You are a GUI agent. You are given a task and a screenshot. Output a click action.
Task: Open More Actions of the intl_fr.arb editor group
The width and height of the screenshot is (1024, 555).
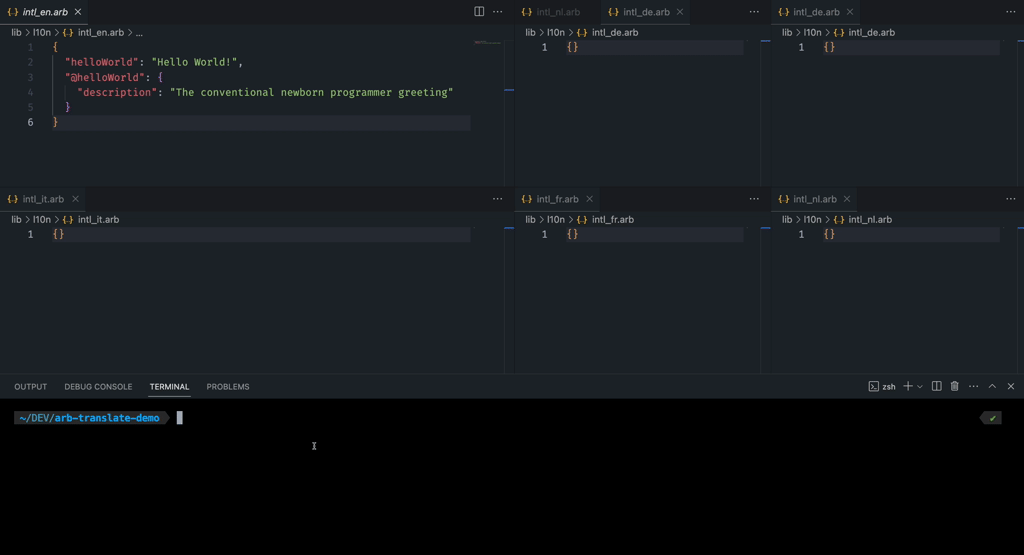tap(754, 199)
